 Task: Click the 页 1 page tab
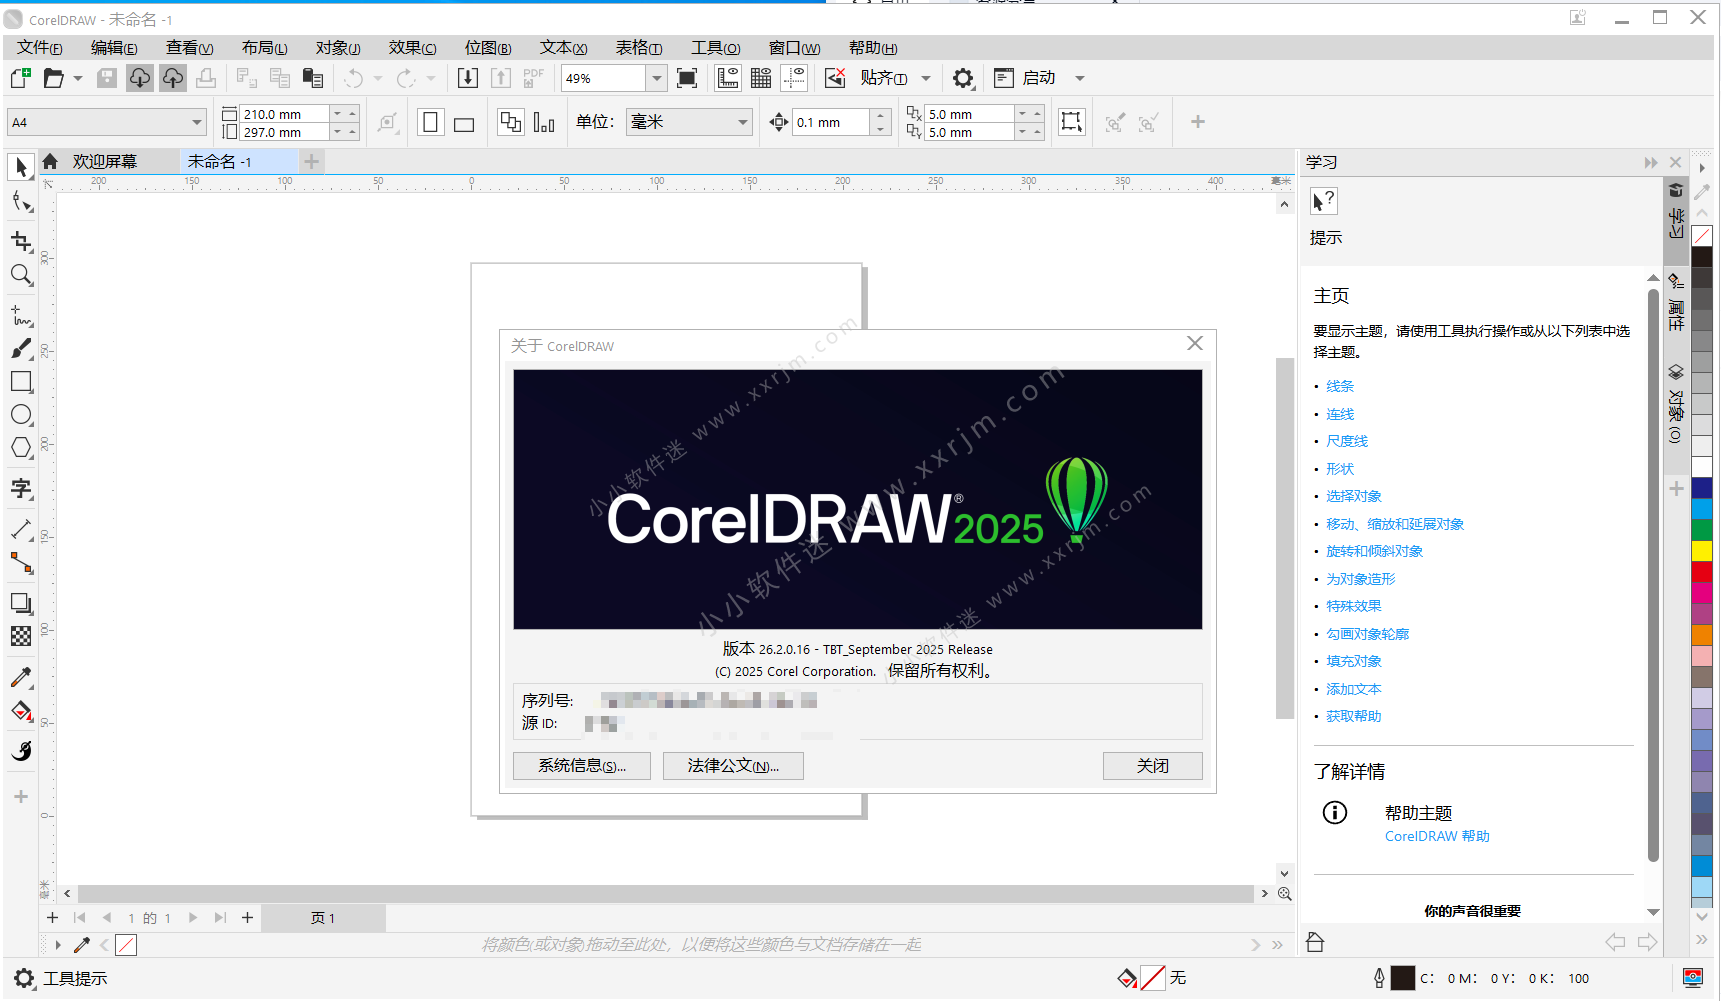point(323,918)
